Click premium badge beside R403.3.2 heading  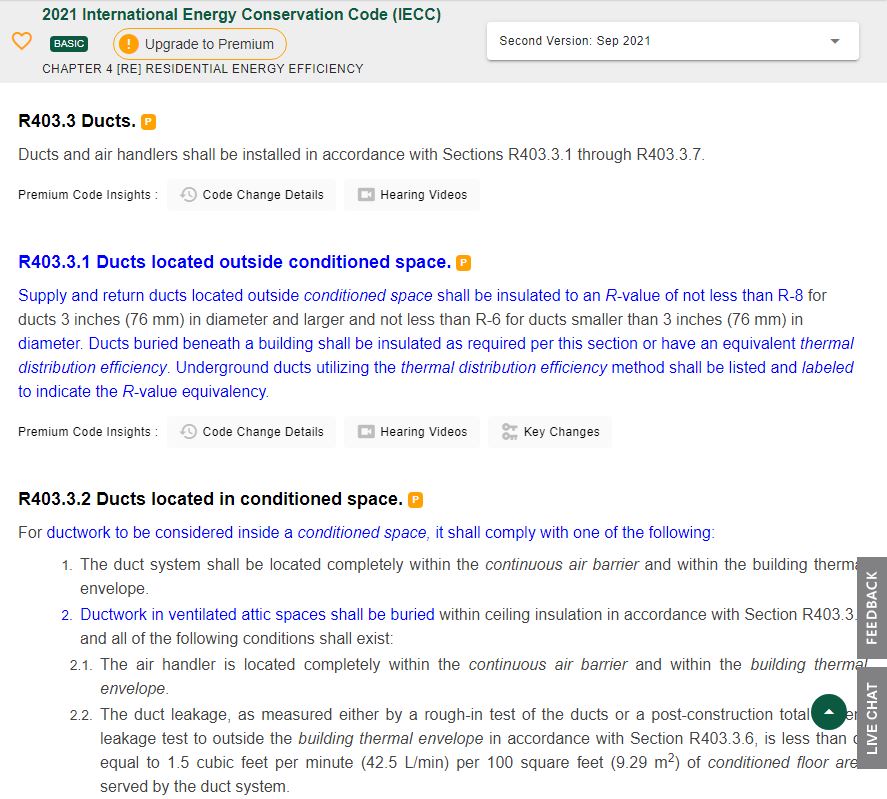tap(415, 500)
